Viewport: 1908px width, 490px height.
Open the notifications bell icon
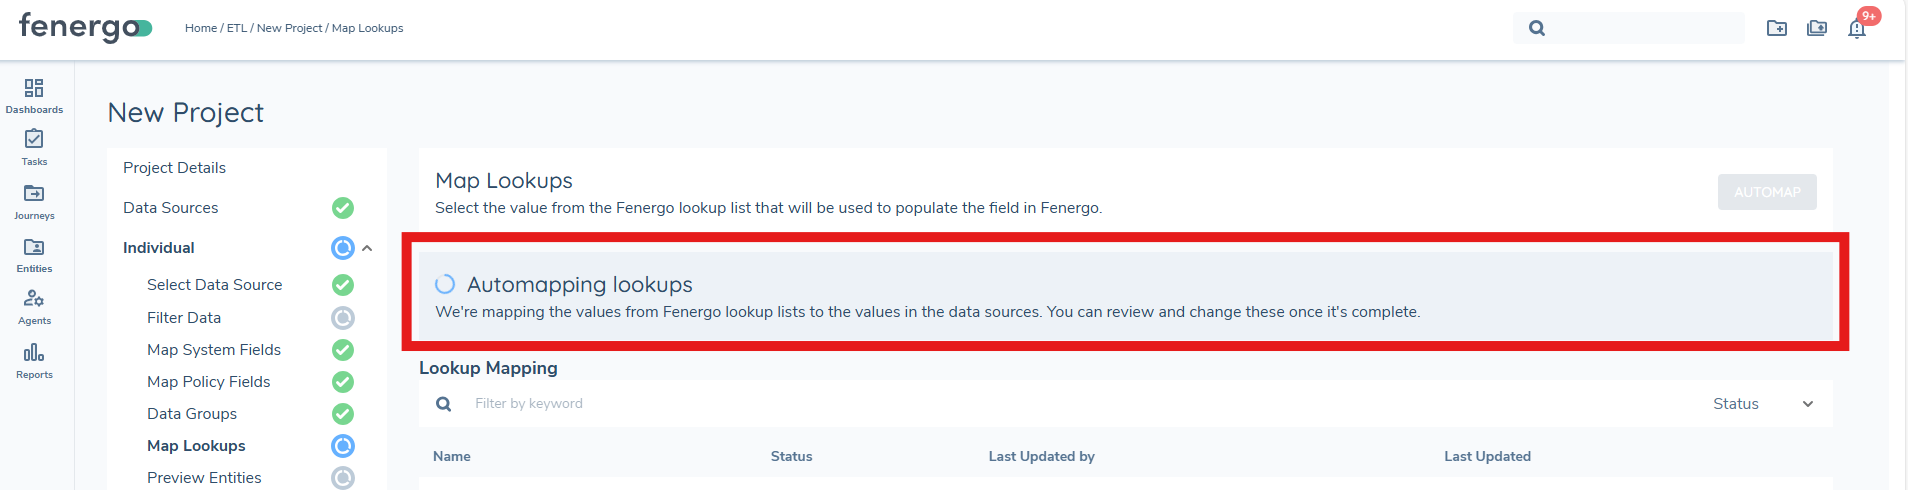click(x=1857, y=28)
